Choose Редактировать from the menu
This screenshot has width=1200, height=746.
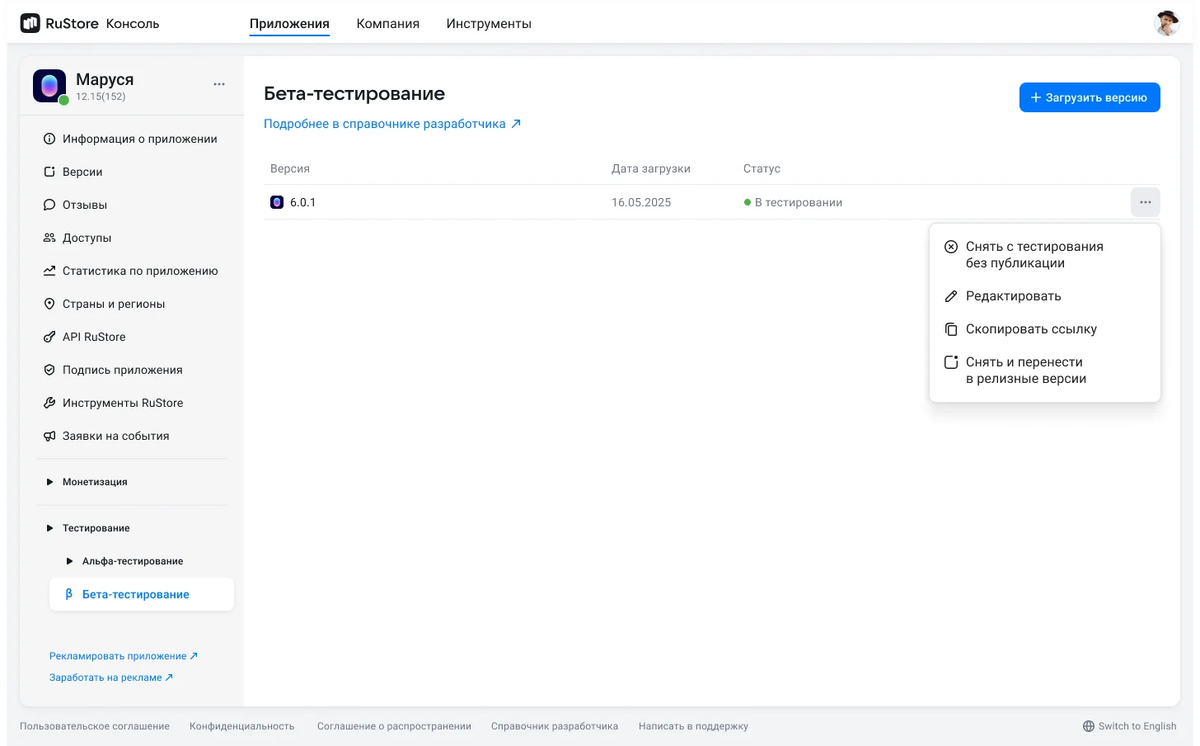point(1045,296)
